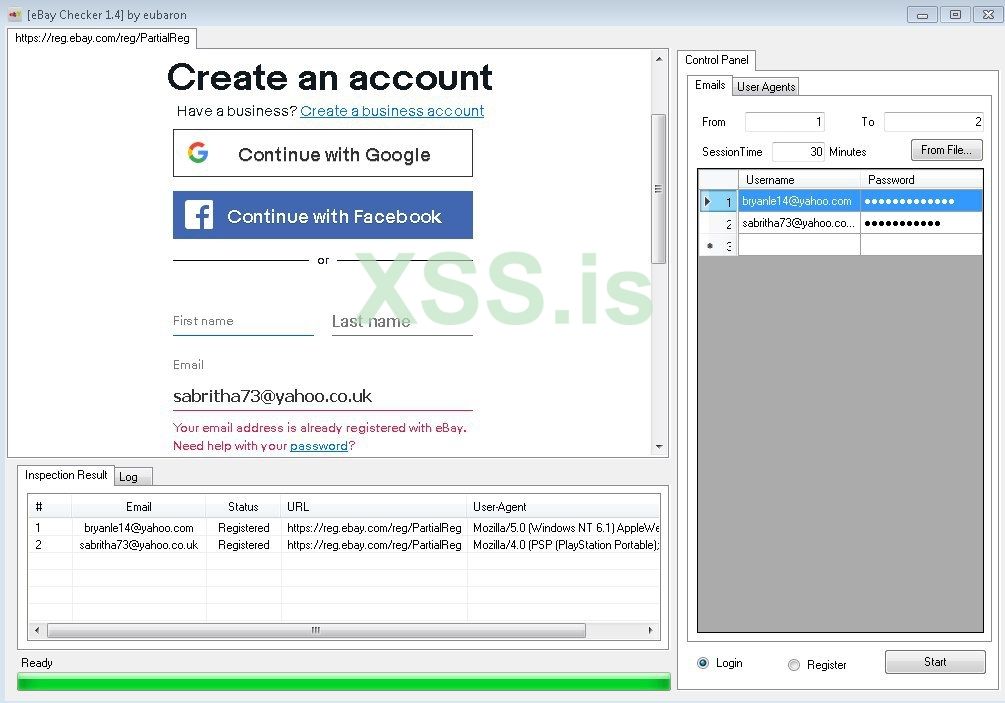The width and height of the screenshot is (1005, 703).
Task: Click the horizontal scrollbar thumb in results table
Action: (317, 630)
